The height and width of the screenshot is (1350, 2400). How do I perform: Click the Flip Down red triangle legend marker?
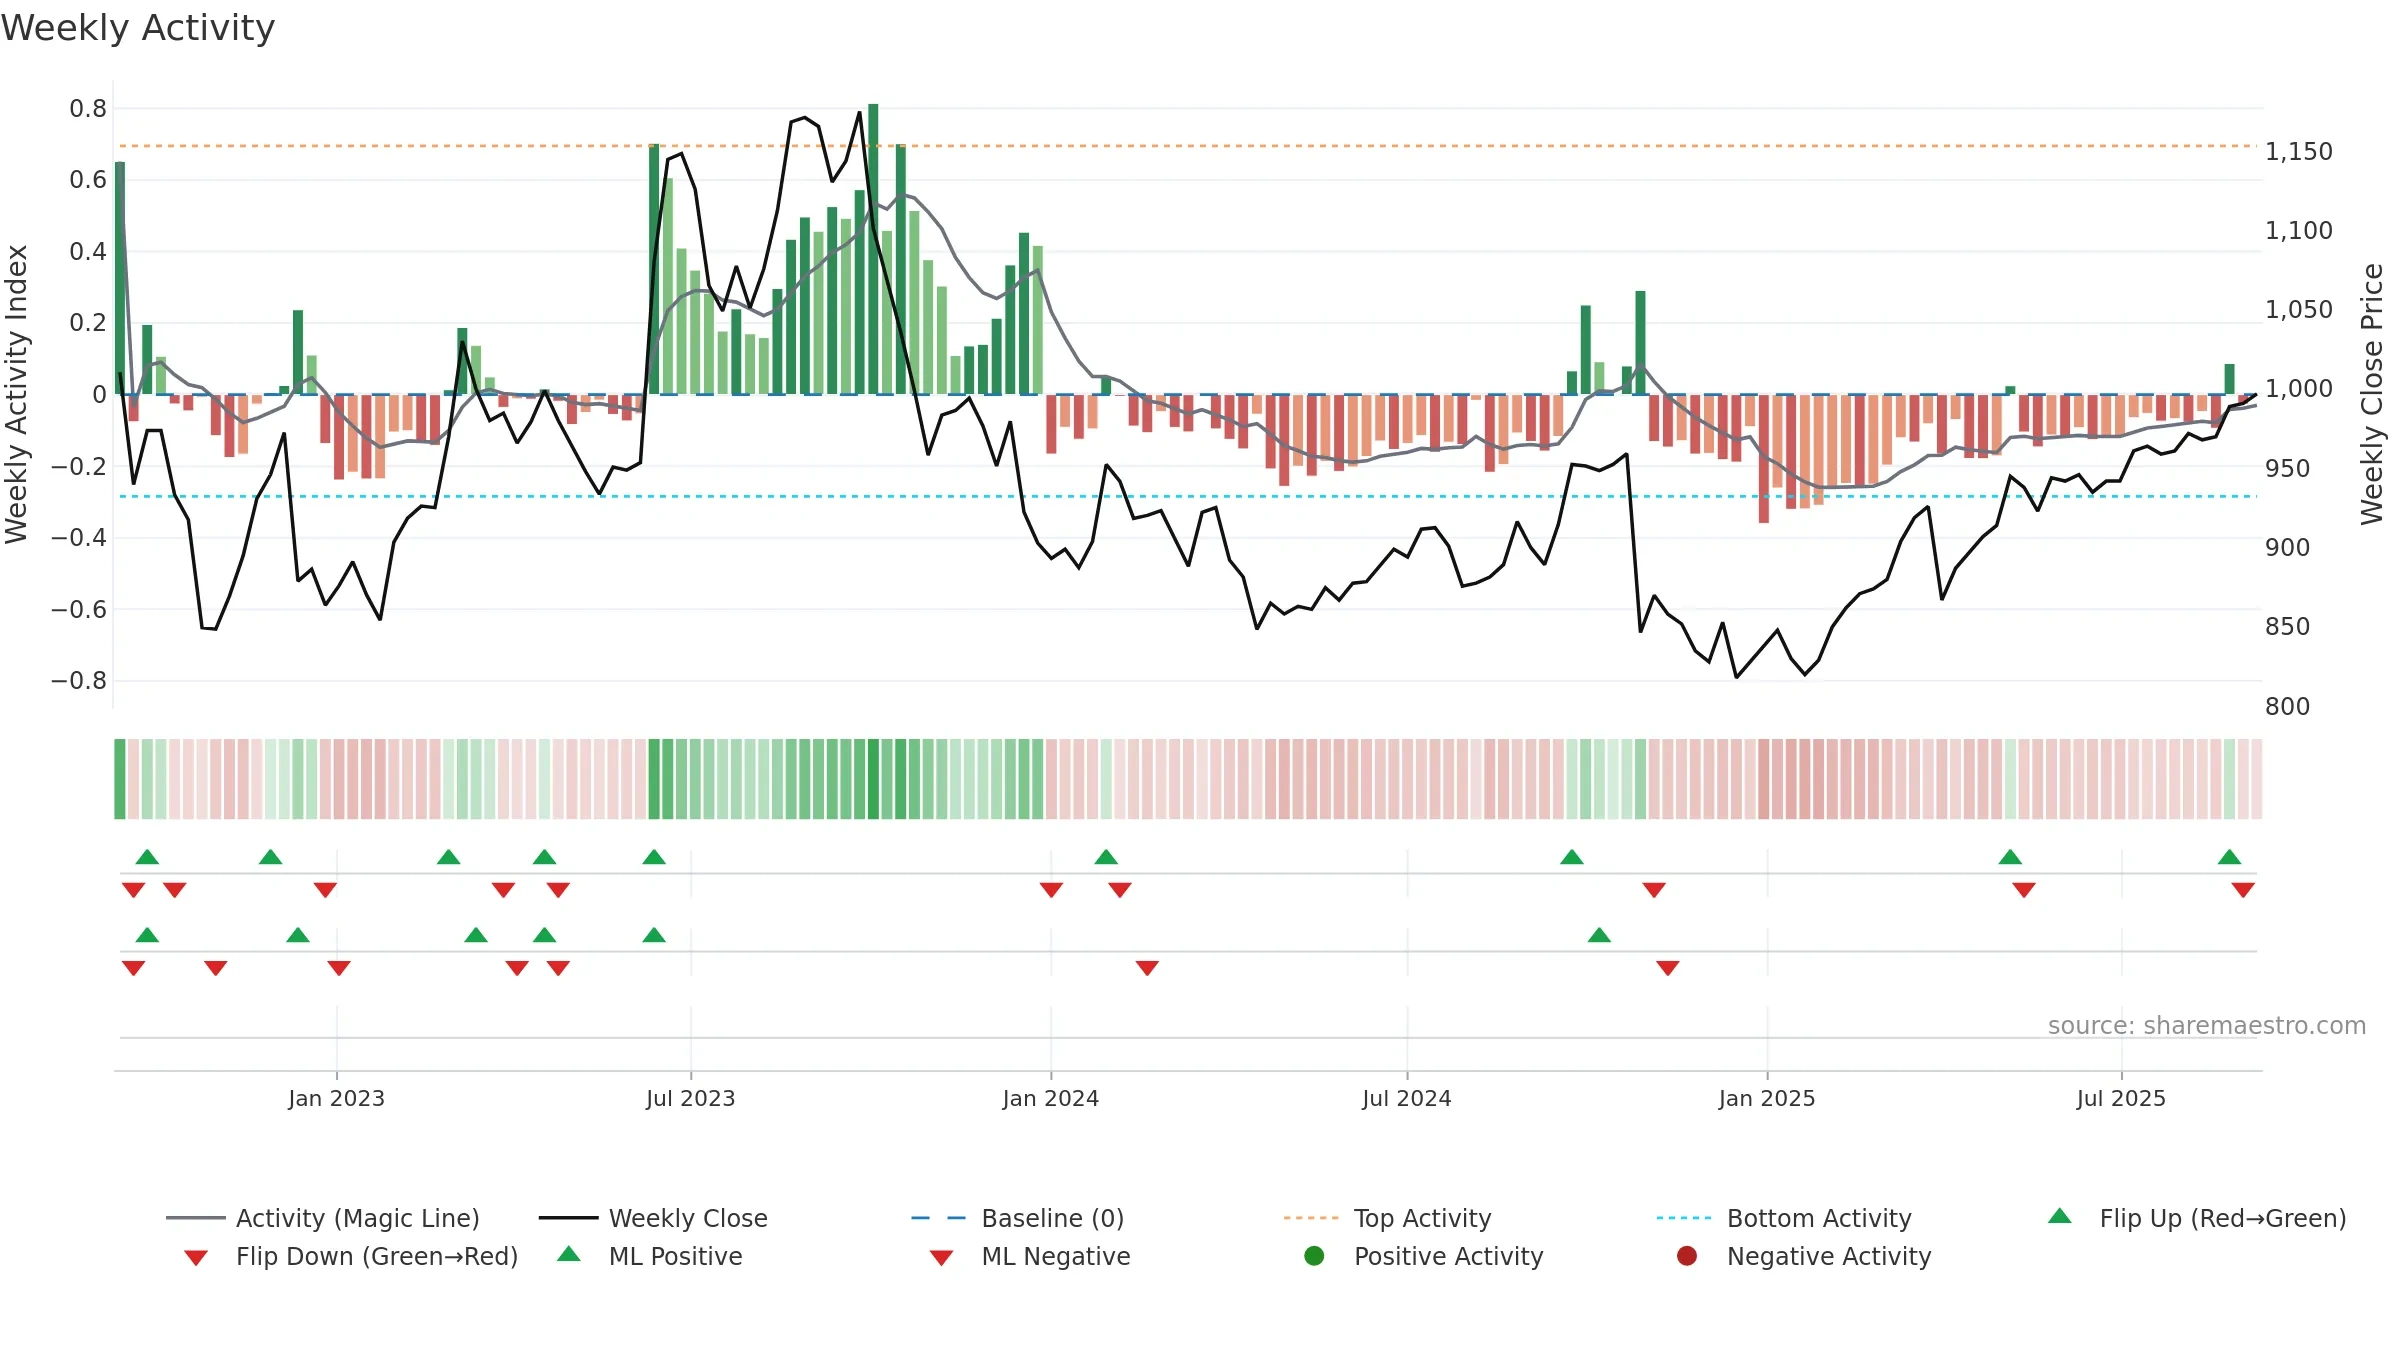tap(196, 1258)
